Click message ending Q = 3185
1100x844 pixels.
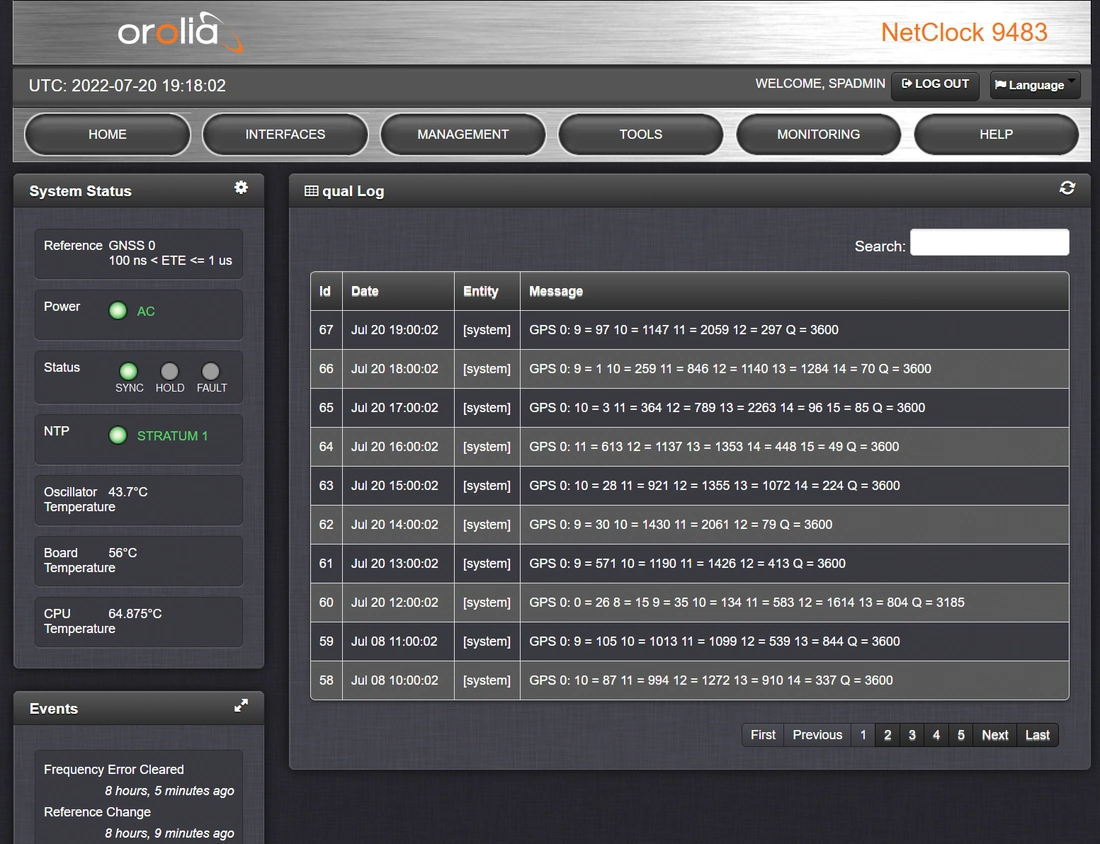pos(746,602)
